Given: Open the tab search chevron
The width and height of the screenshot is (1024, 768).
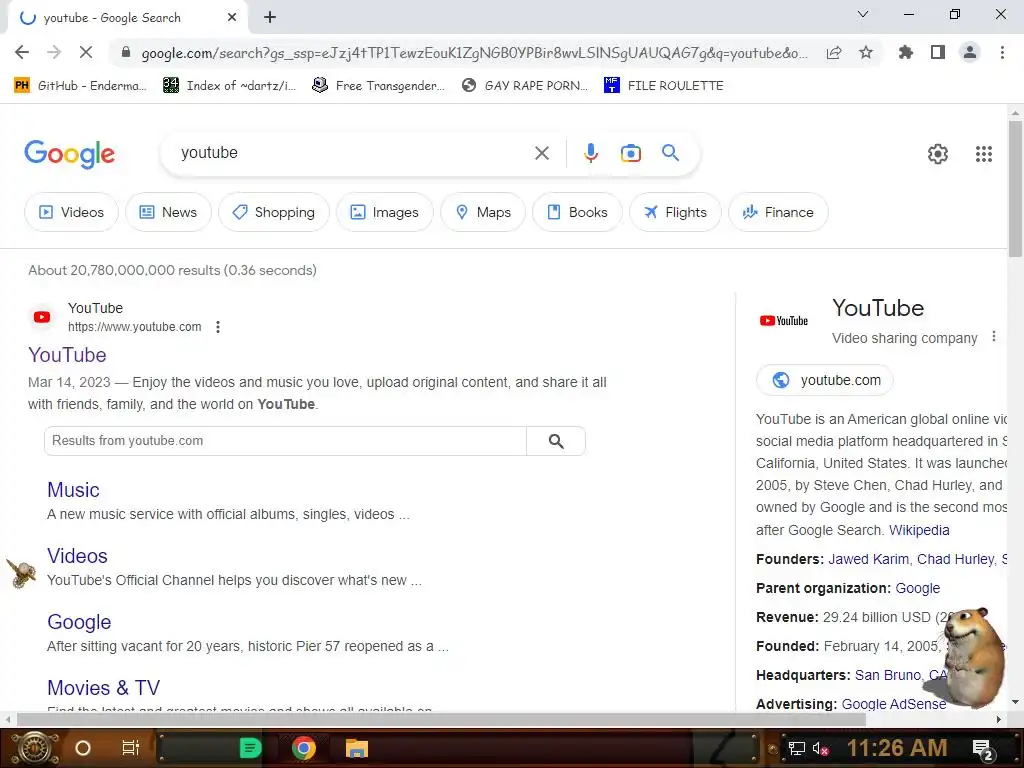Looking at the screenshot, I should (x=863, y=14).
